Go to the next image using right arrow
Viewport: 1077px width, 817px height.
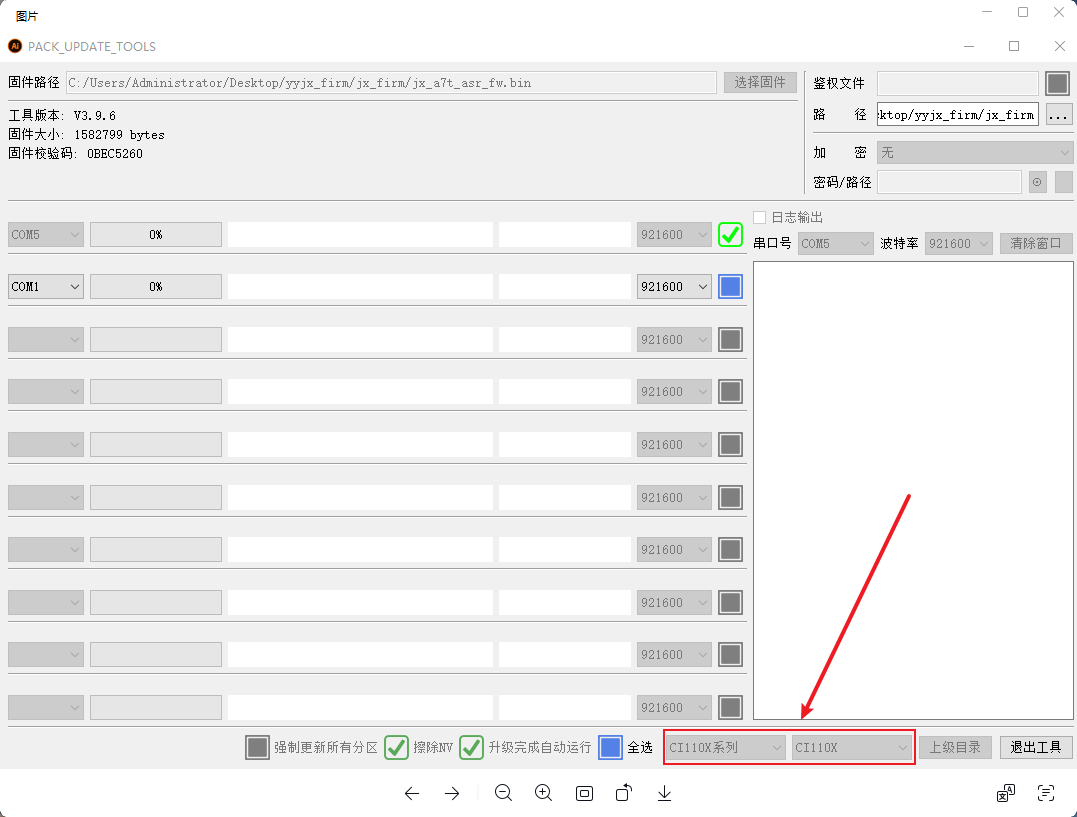452,793
